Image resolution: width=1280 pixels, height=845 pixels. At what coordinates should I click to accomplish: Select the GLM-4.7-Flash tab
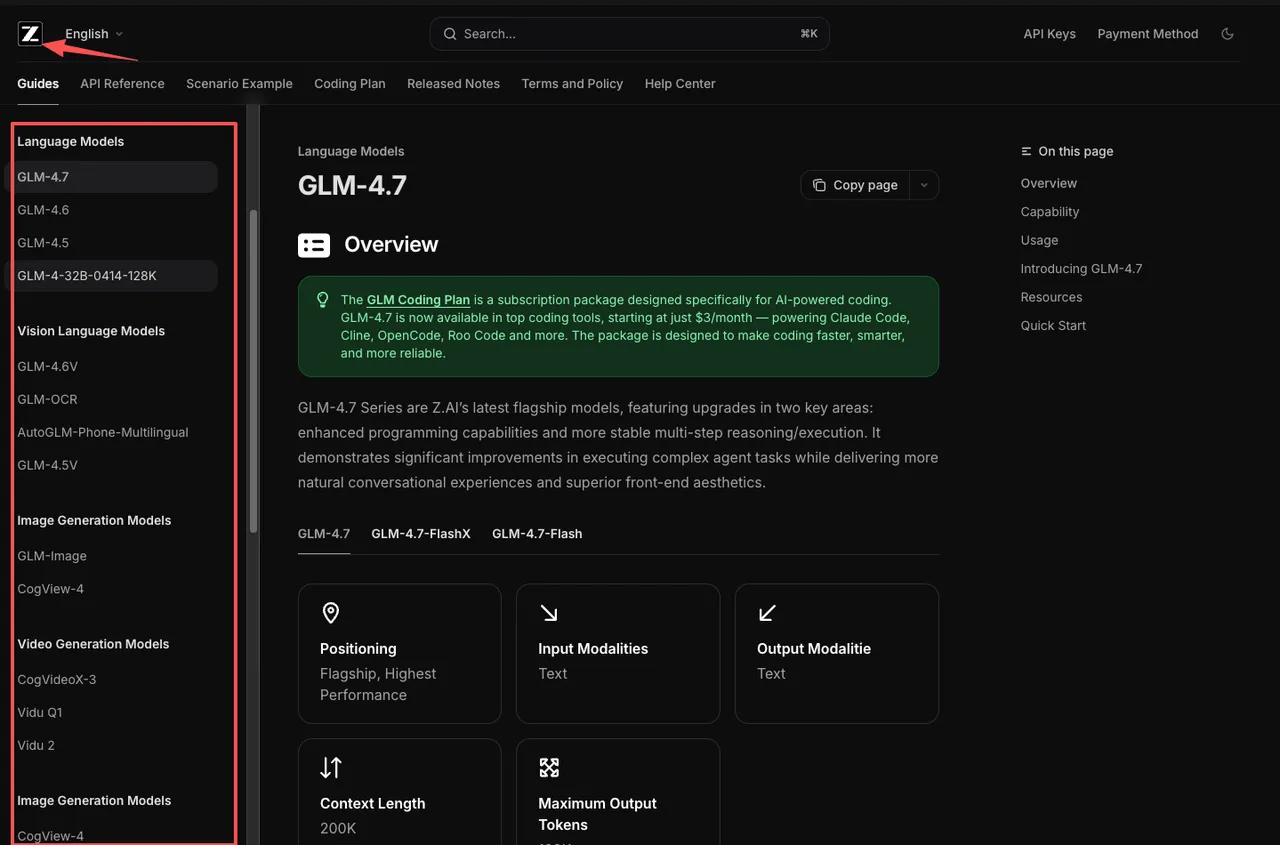[537, 534]
